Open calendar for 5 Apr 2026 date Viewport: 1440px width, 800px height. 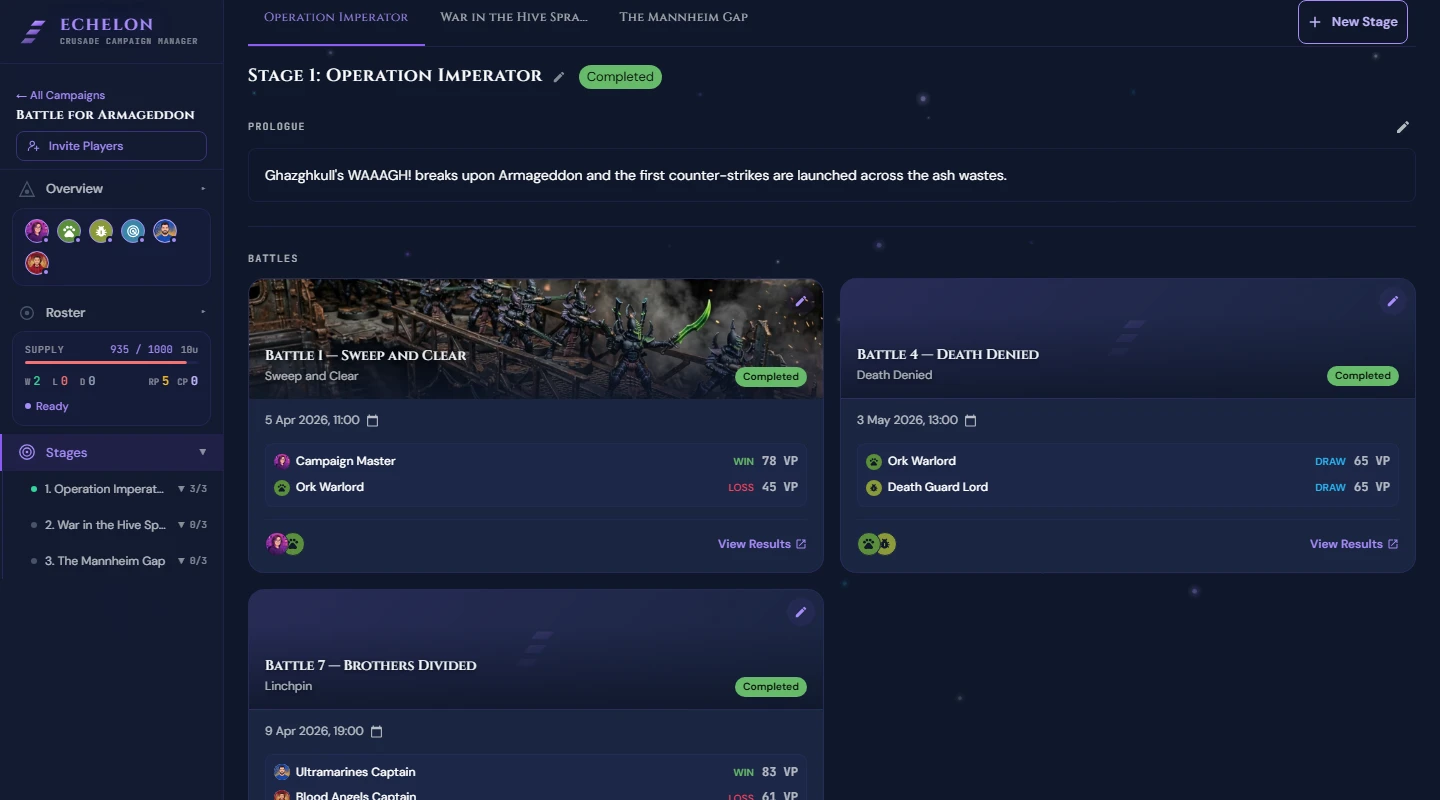point(373,421)
